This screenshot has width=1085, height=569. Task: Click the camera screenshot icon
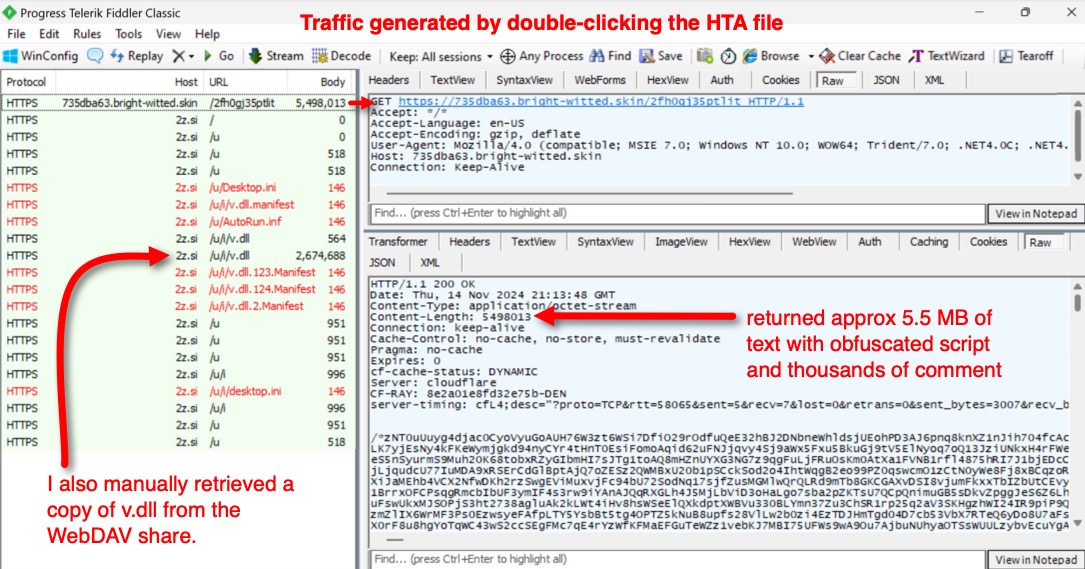[705, 56]
